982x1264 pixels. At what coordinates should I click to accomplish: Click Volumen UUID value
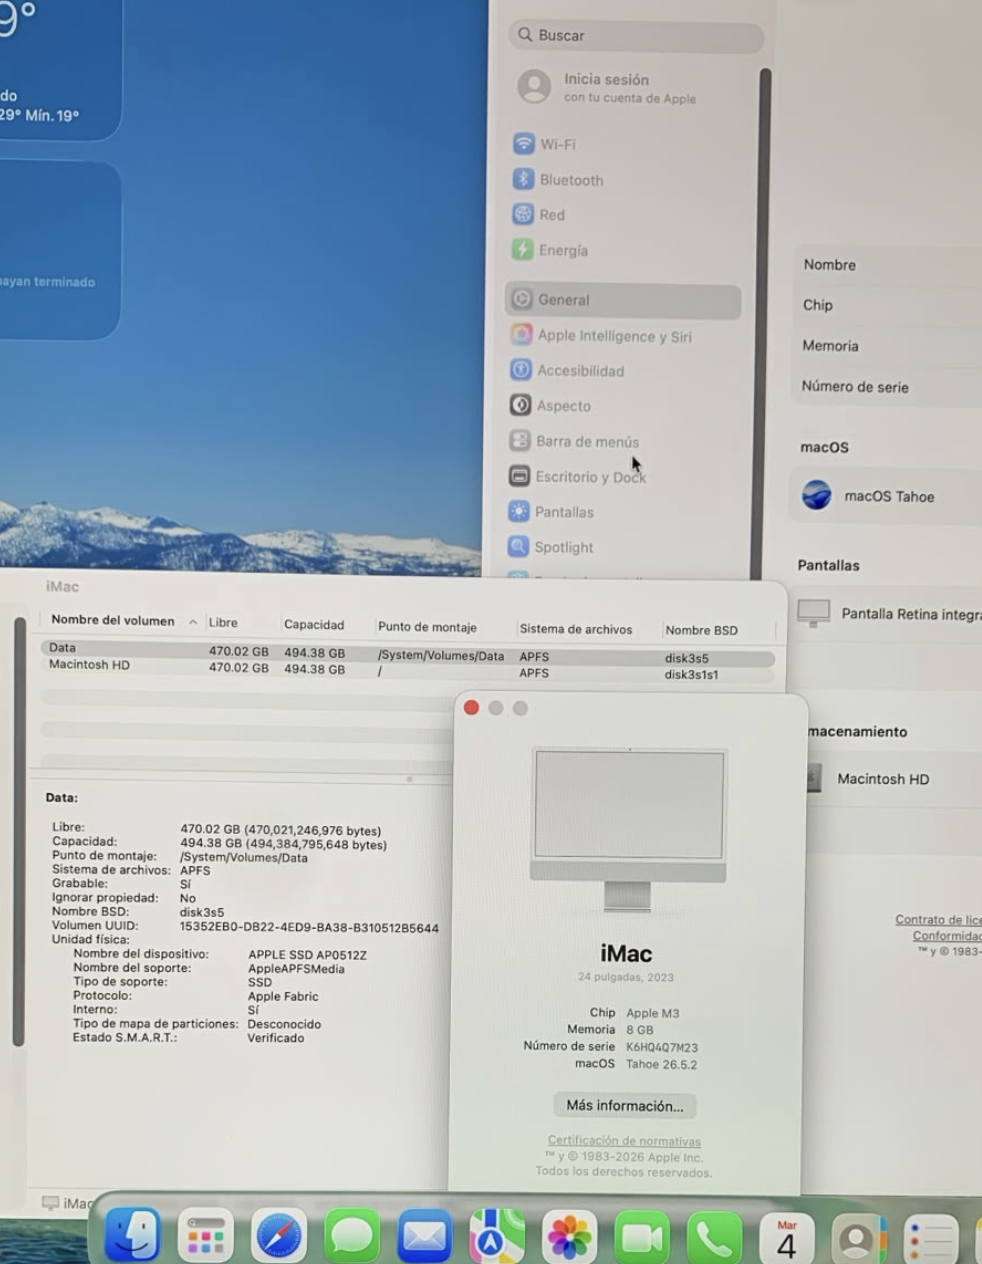coord(309,928)
